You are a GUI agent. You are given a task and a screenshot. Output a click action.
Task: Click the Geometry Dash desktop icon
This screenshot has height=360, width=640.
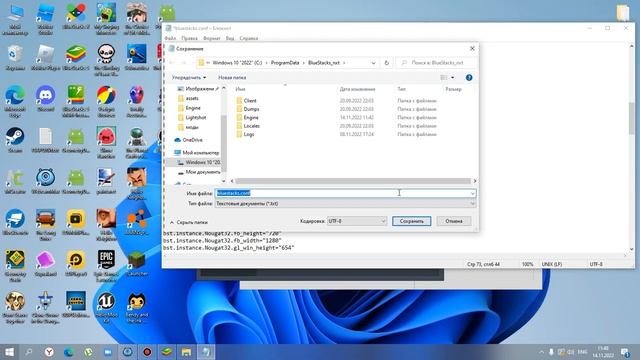(x=15, y=265)
